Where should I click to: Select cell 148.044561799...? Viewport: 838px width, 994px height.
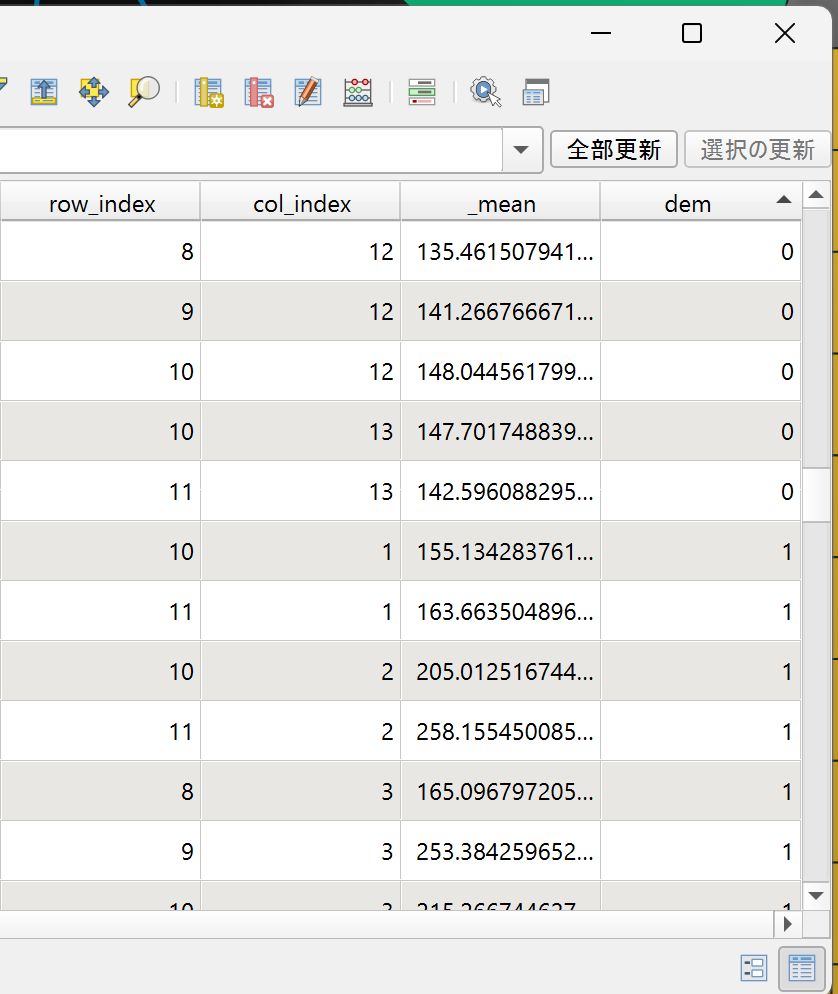point(501,371)
